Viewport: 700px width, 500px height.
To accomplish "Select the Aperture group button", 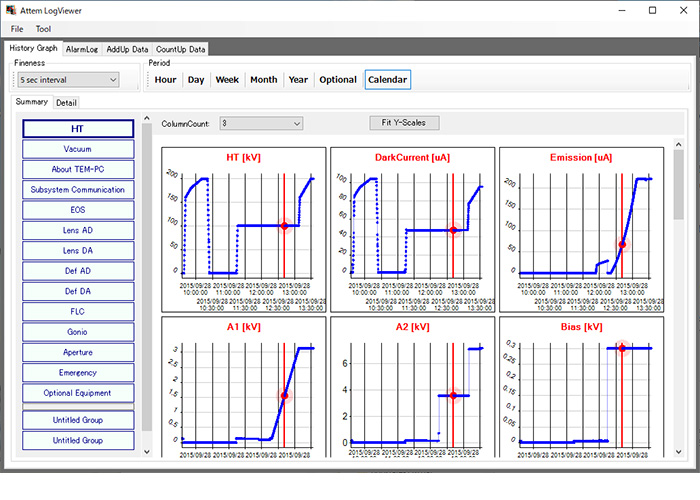I will (78, 352).
